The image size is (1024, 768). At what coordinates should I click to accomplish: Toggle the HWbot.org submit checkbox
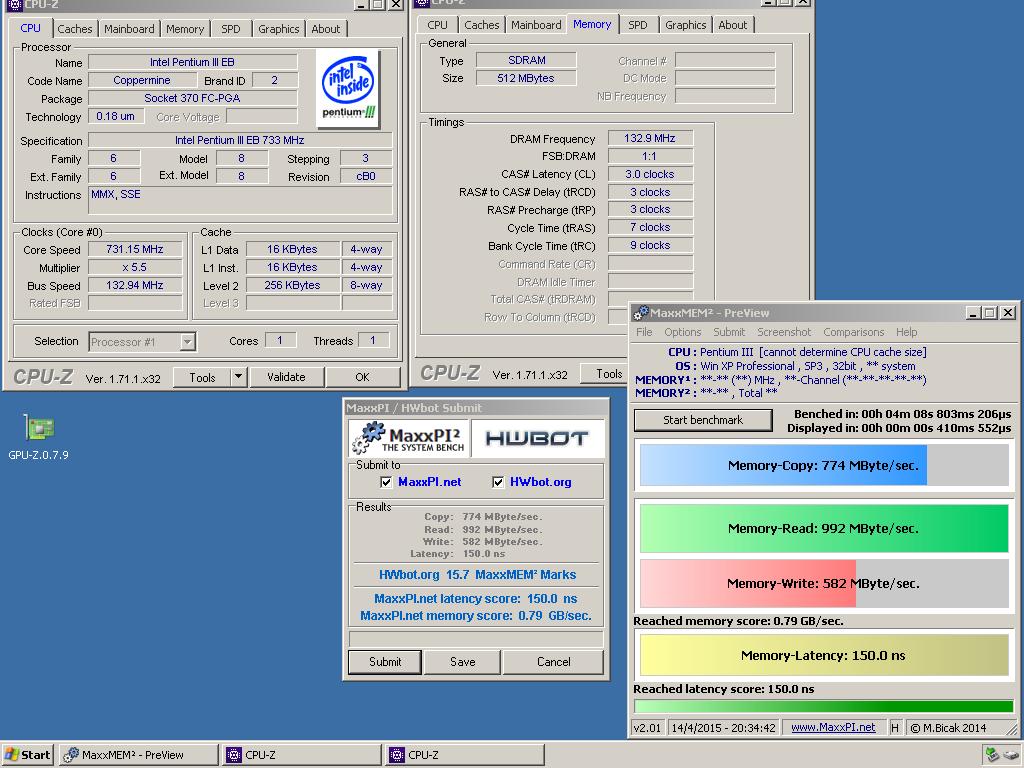pos(498,482)
